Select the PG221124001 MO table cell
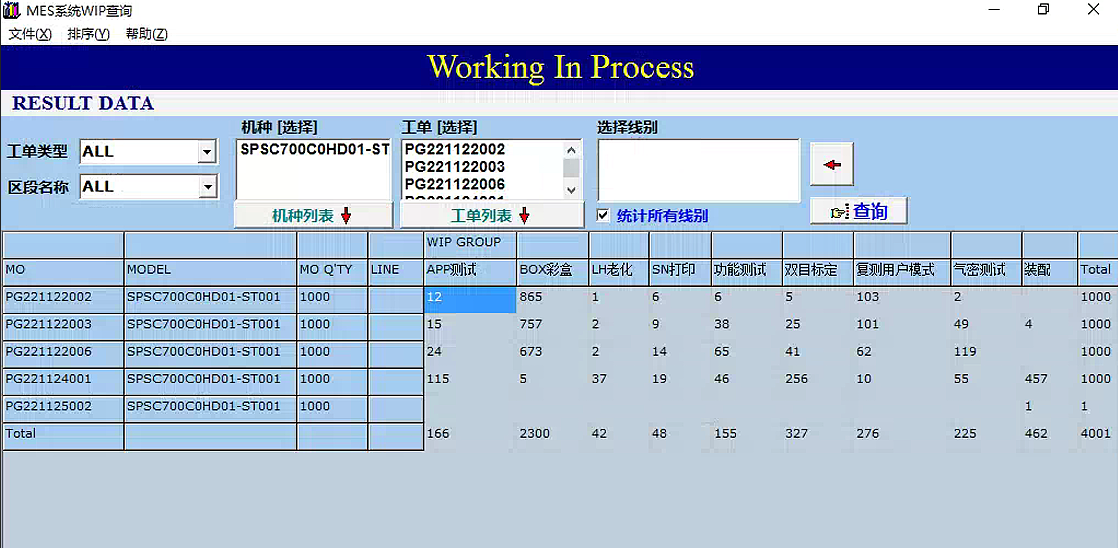 [63, 379]
